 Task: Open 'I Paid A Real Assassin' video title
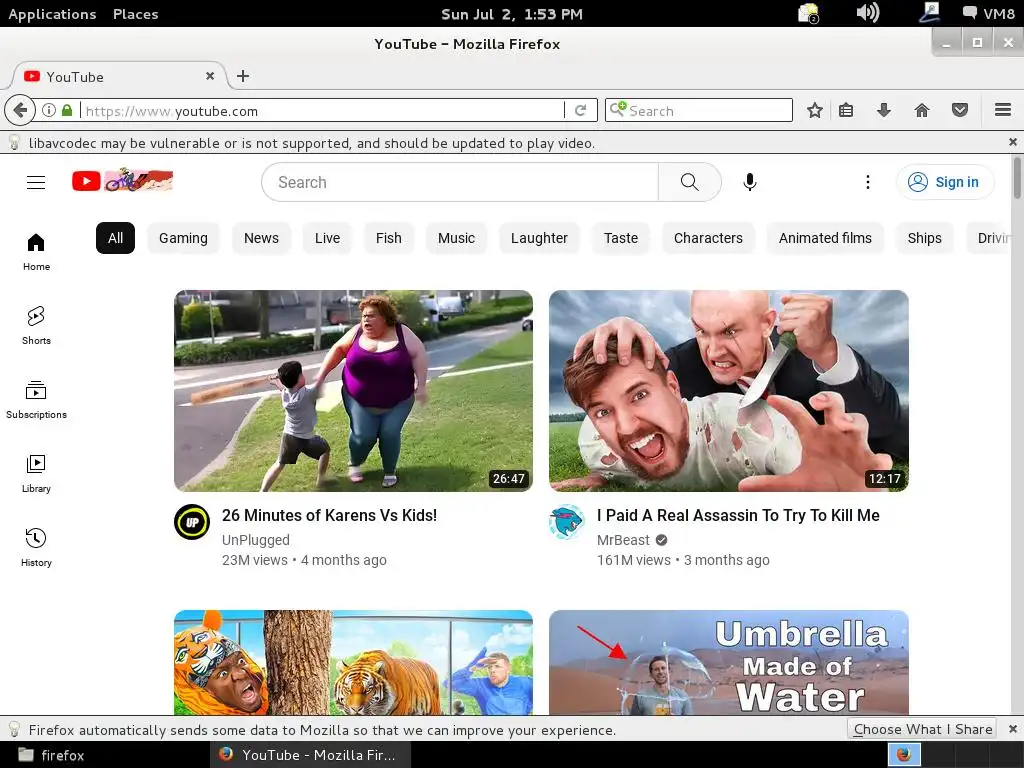coord(738,515)
